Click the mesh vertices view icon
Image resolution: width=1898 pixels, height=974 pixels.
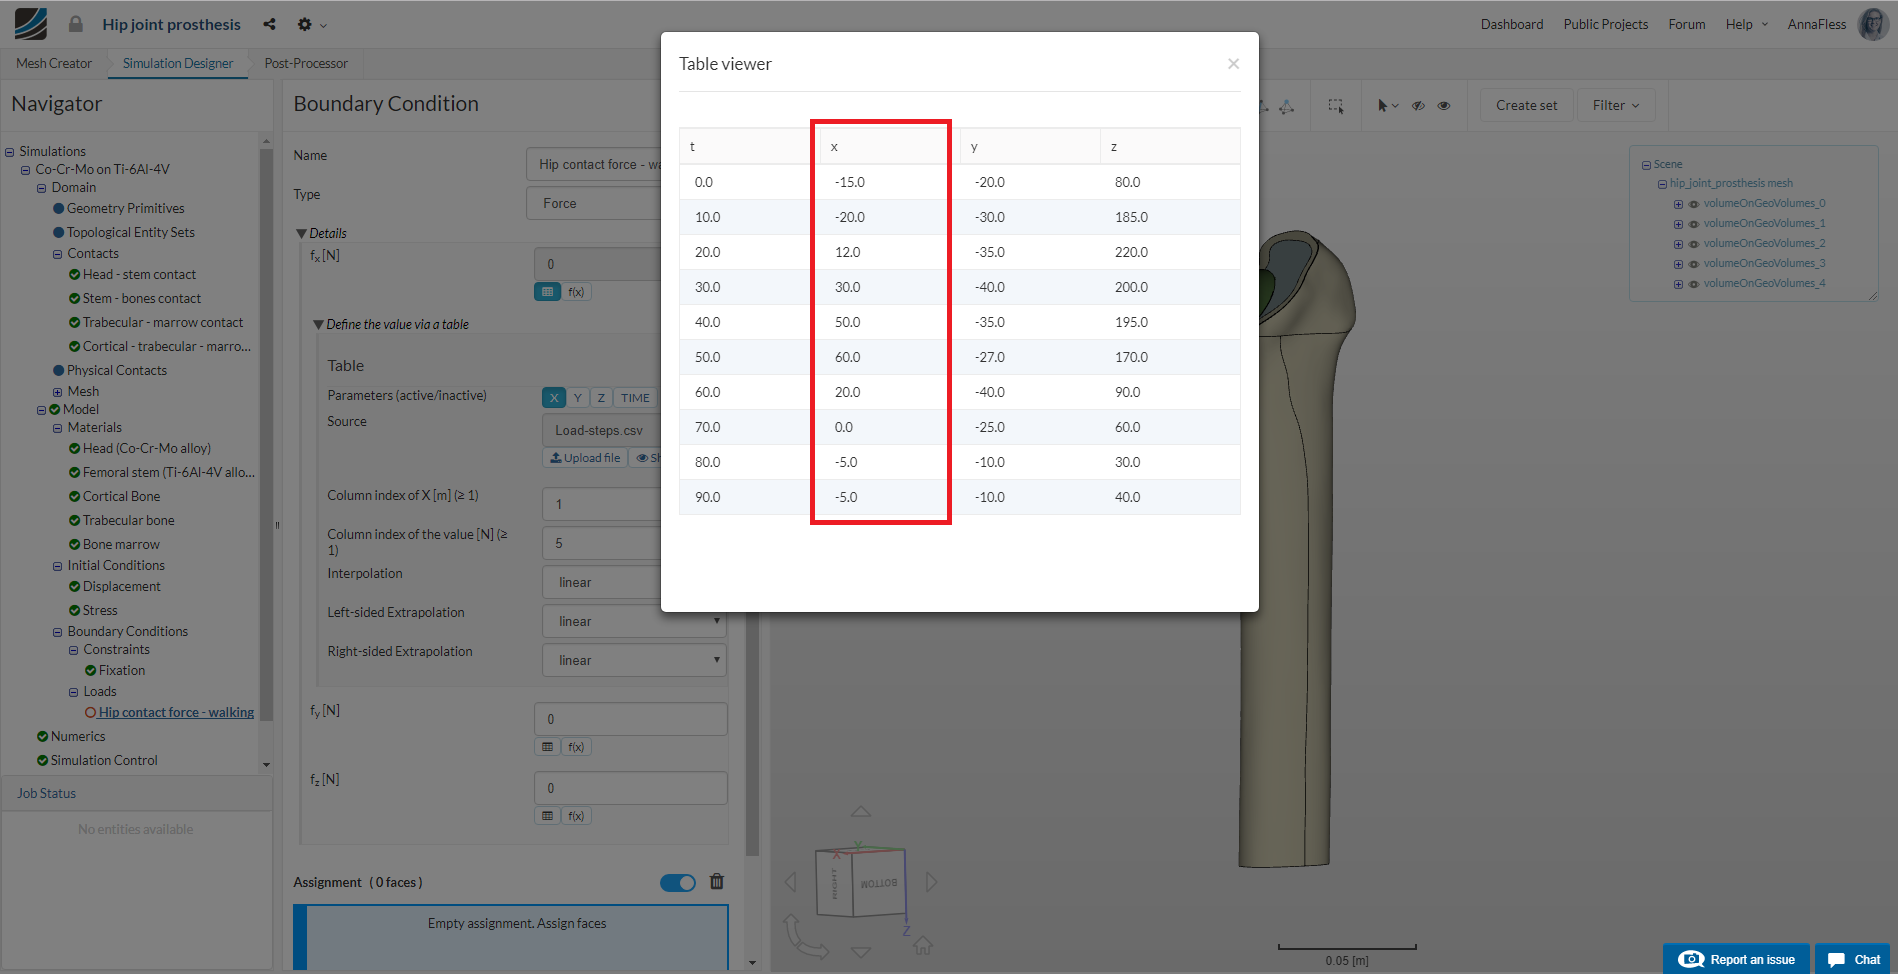coord(1287,106)
